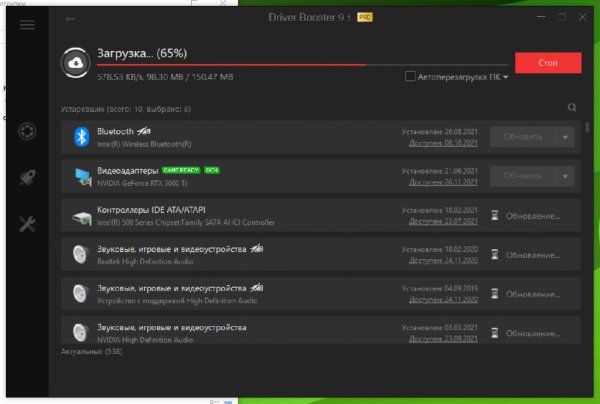The width and height of the screenshot is (600, 404).
Task: Click the installed date 26.08.2021
Action: coord(439,132)
